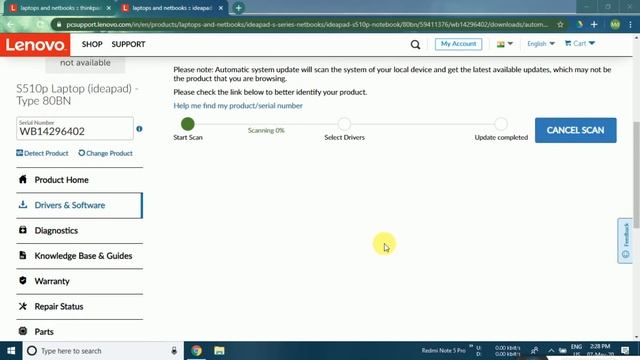Screen dimensions: 640x360
Task: Expand the Cart dropdown
Action: click(580, 43)
